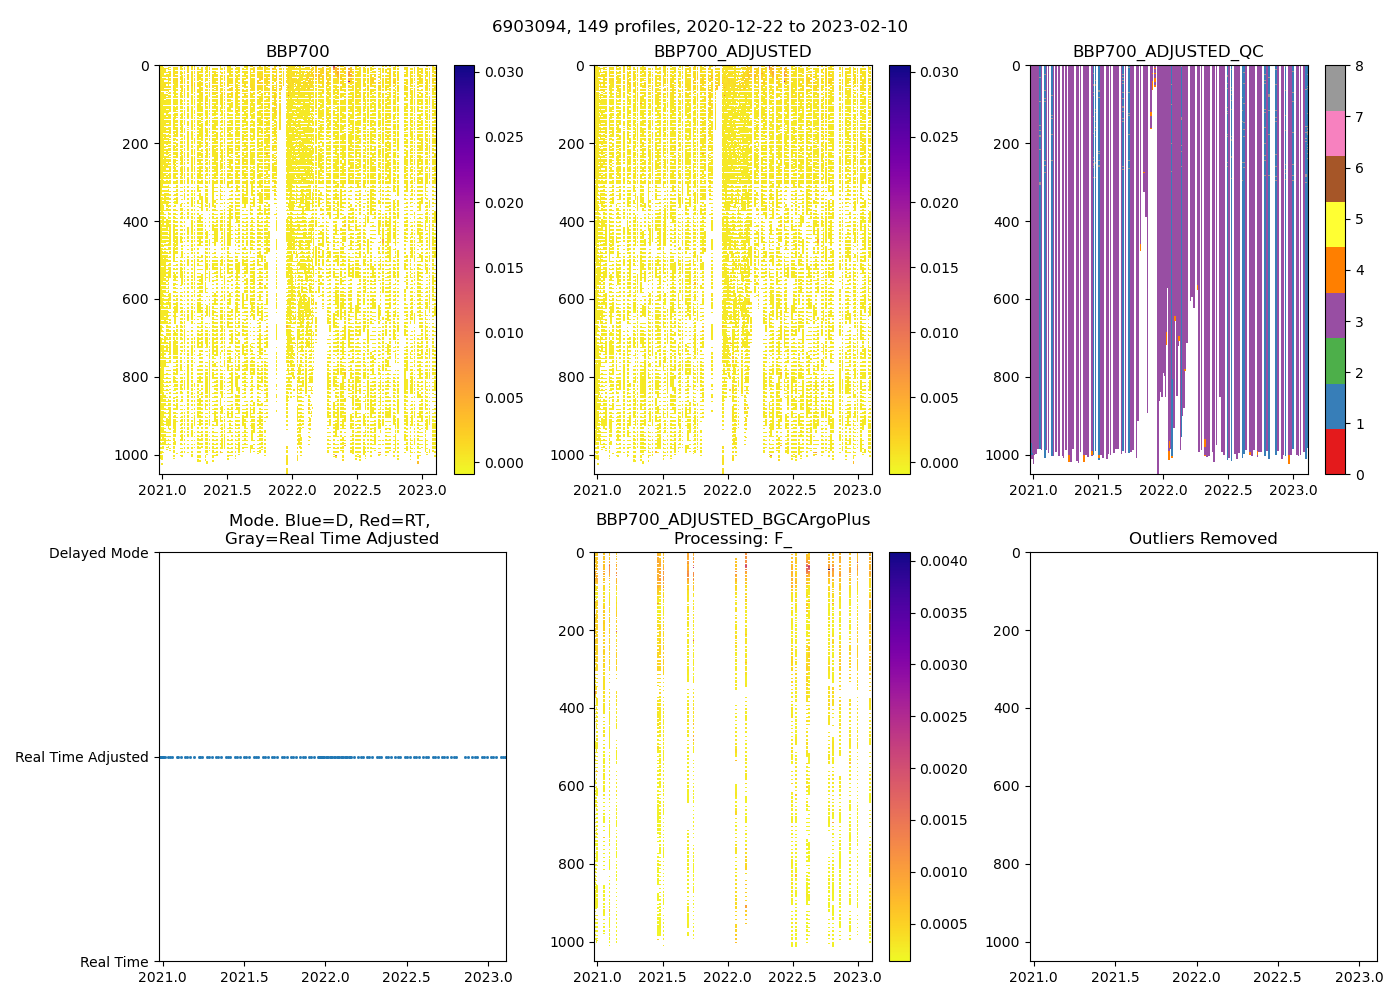Click the green segment of the QC colorbar
Screen dimensions: 1400x1000
tap(1335, 361)
